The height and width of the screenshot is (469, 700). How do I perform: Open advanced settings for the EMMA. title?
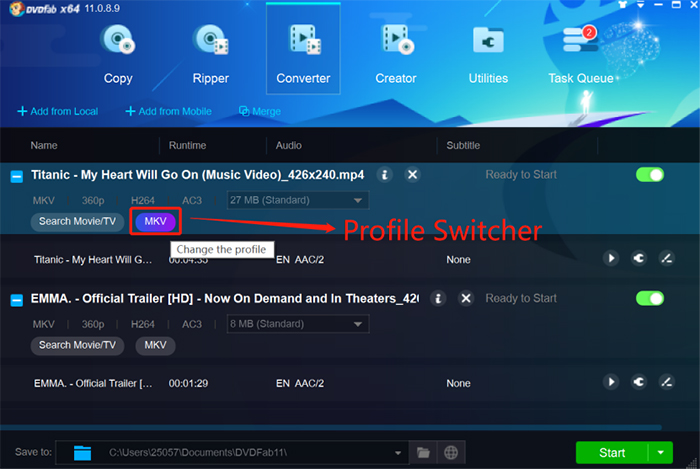tap(639, 382)
